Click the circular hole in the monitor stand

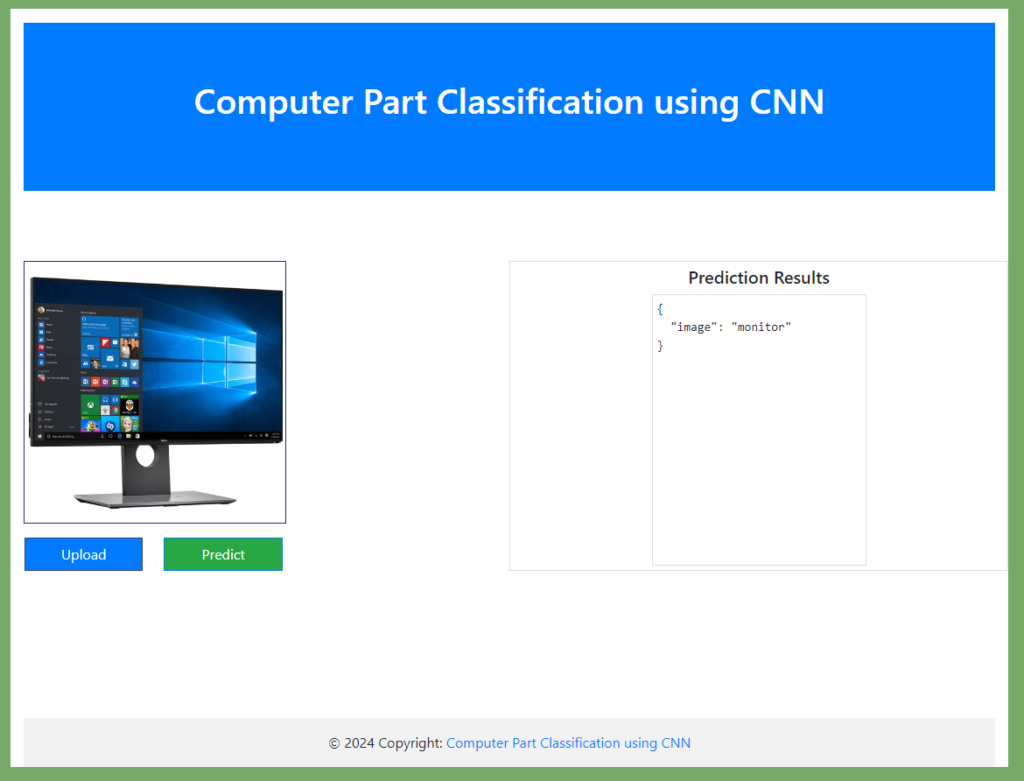(x=145, y=455)
